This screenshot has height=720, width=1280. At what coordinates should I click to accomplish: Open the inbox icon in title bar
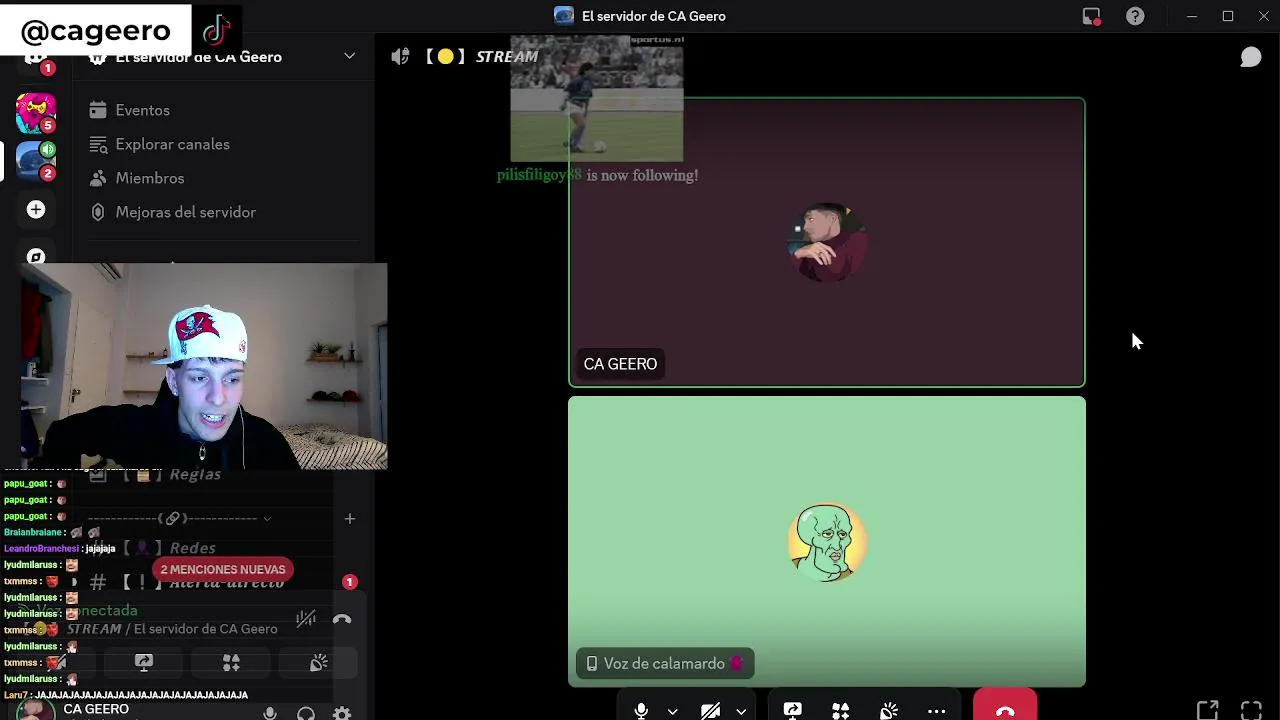1091,16
